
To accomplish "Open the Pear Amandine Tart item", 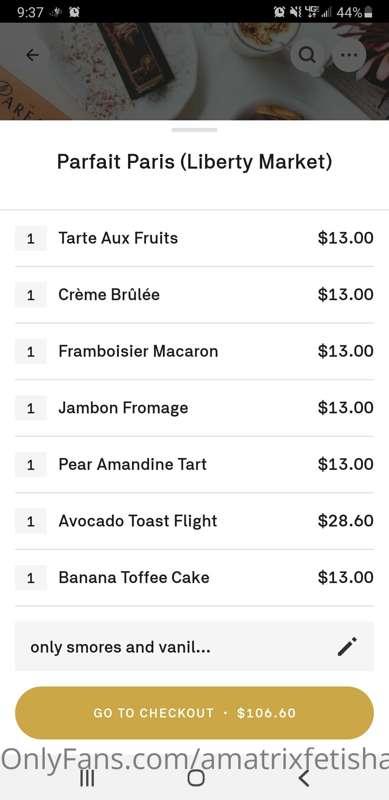I will pos(194,464).
